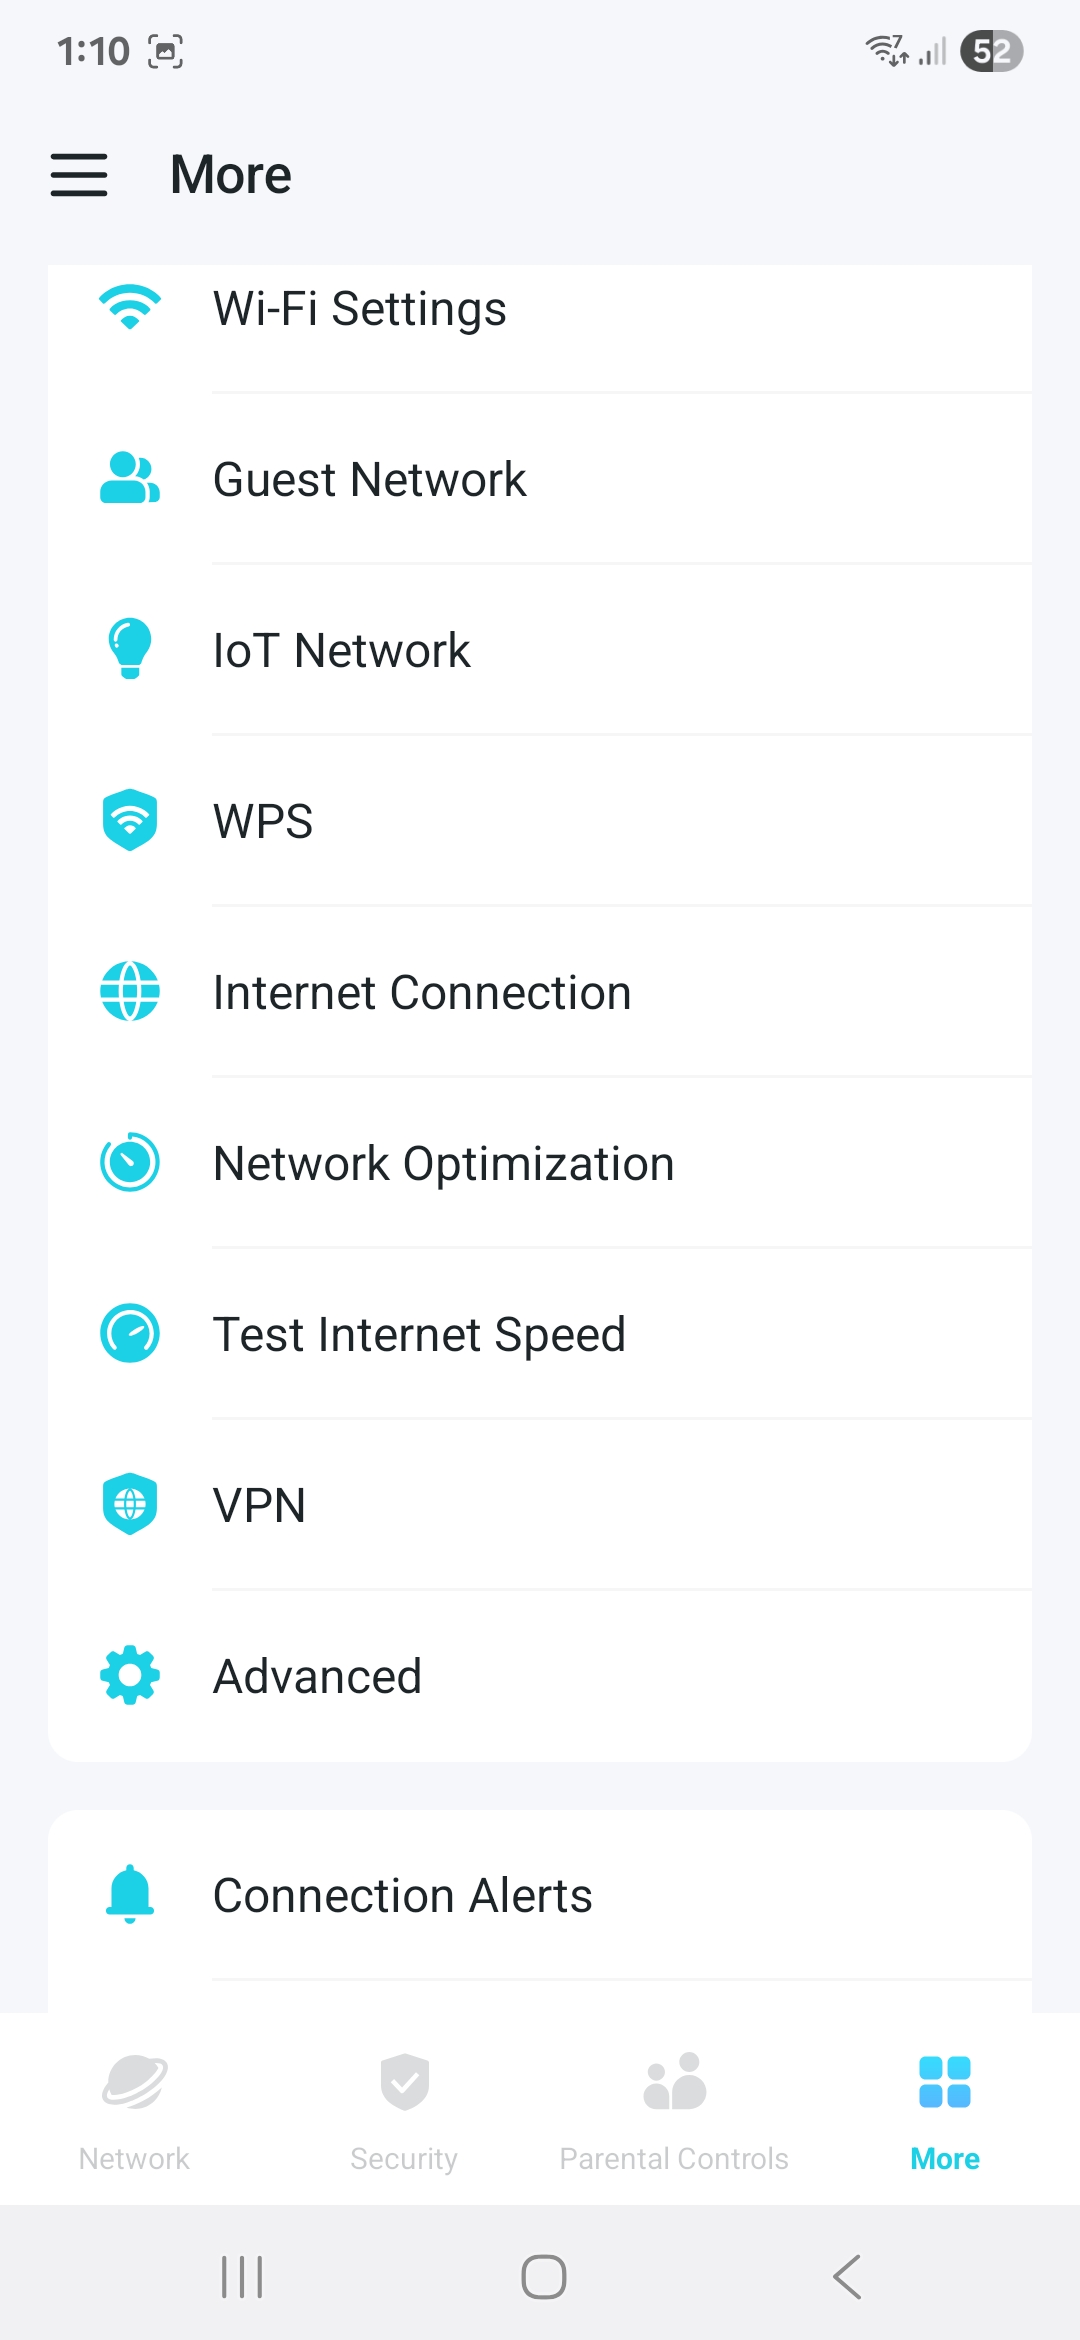The image size is (1080, 2340).
Task: Open the hamburger menu
Action: [x=79, y=175]
